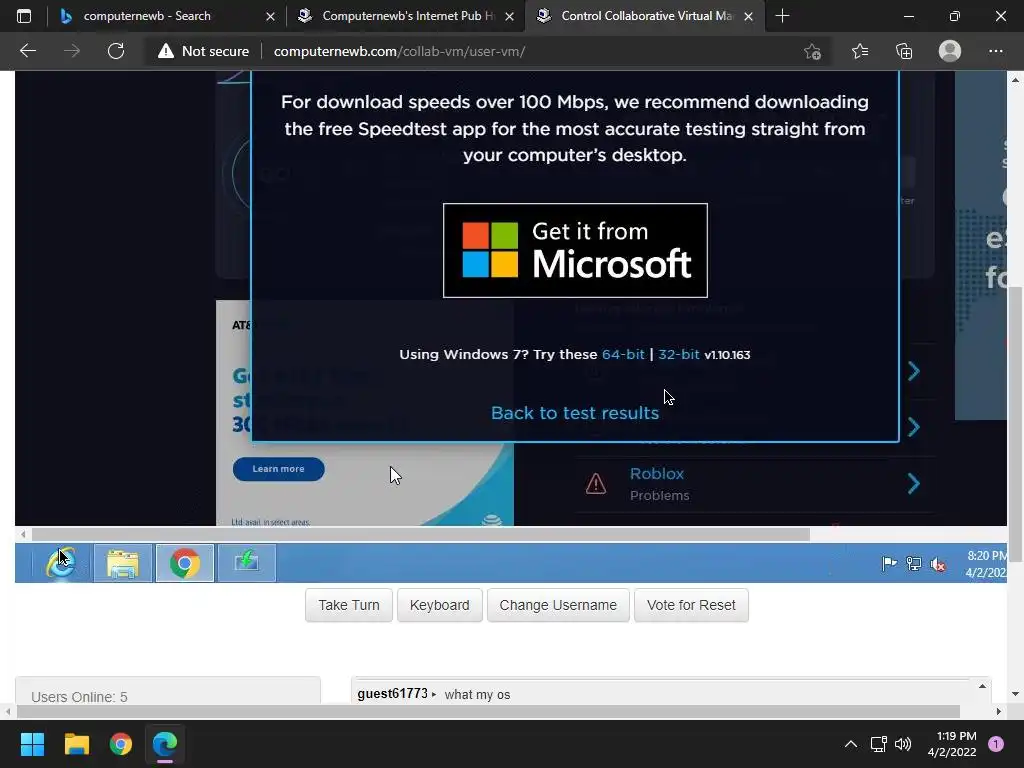Image resolution: width=1024 pixels, height=768 pixels.
Task: Click the Roblox warning triangle icon
Action: (x=596, y=484)
